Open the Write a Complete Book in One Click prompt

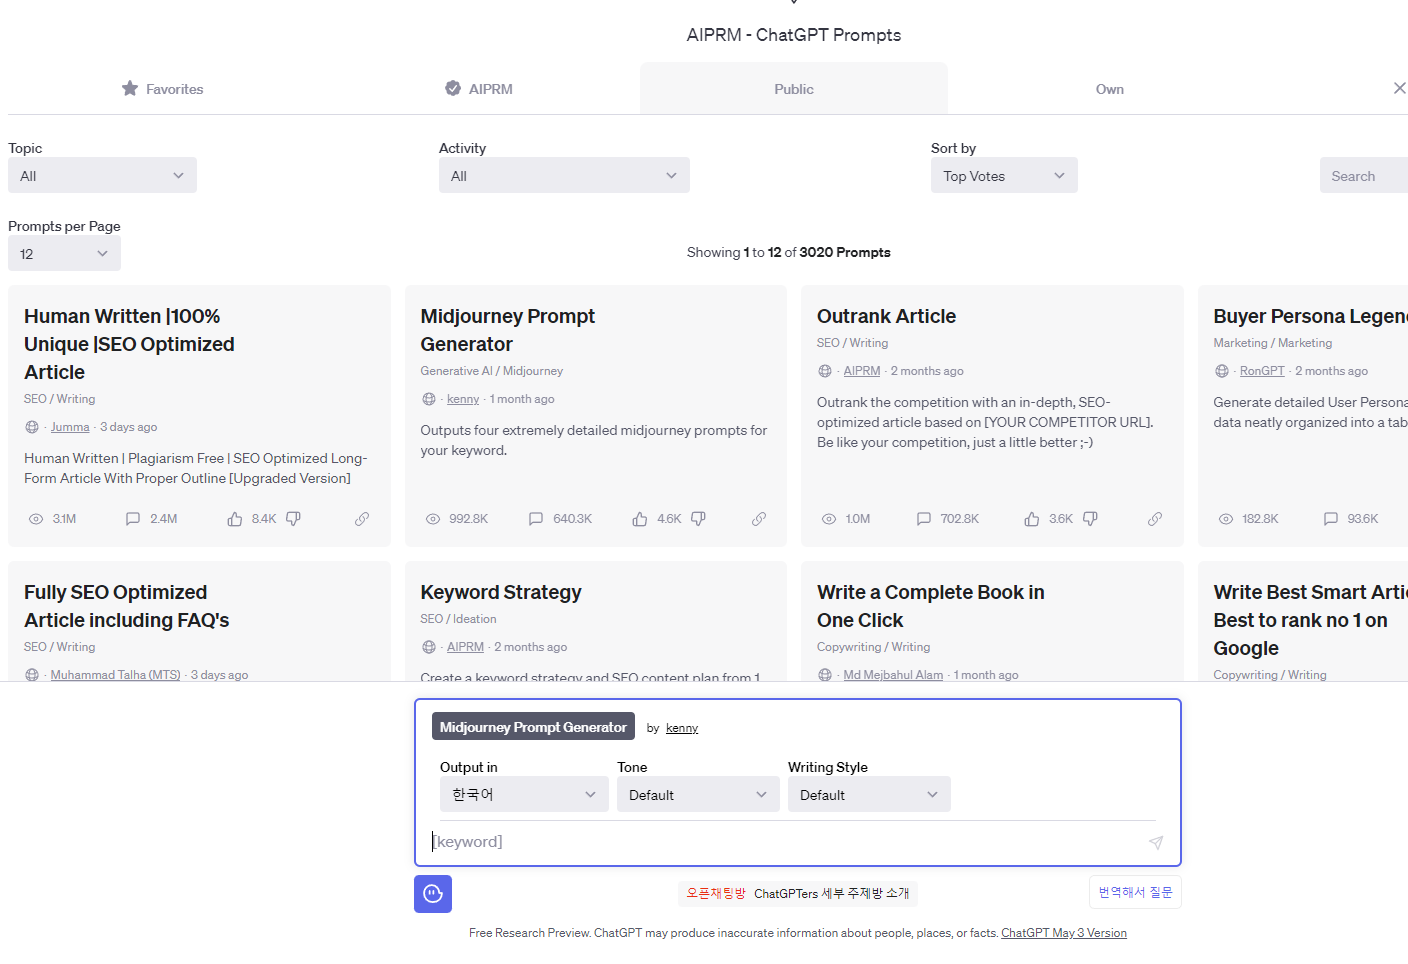tap(931, 606)
